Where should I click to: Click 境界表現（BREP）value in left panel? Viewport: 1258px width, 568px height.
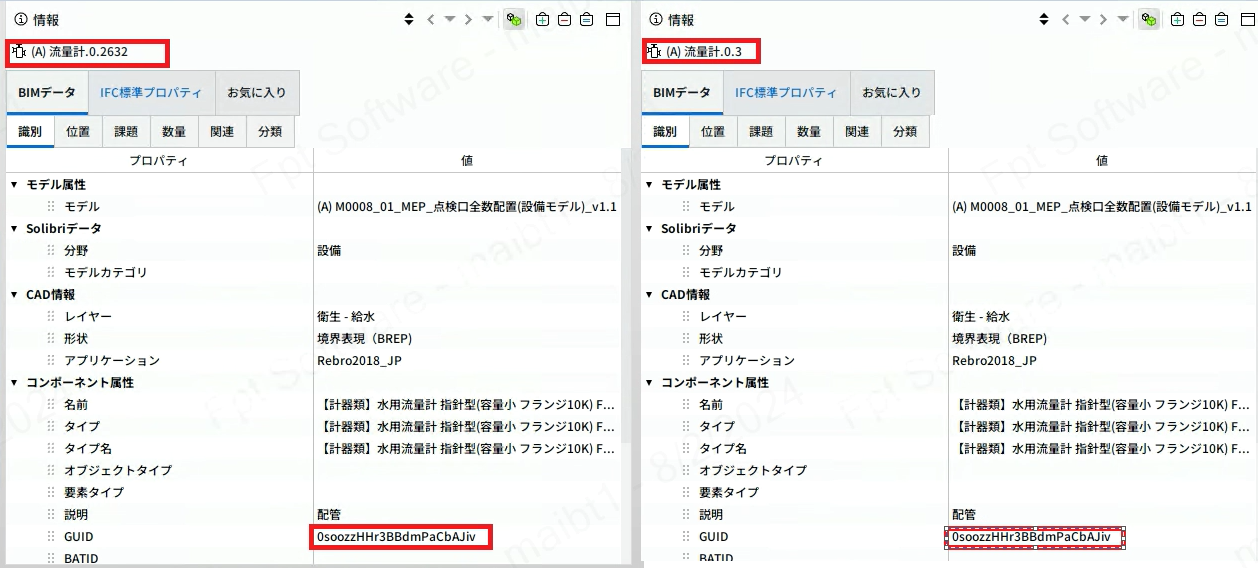365,339
